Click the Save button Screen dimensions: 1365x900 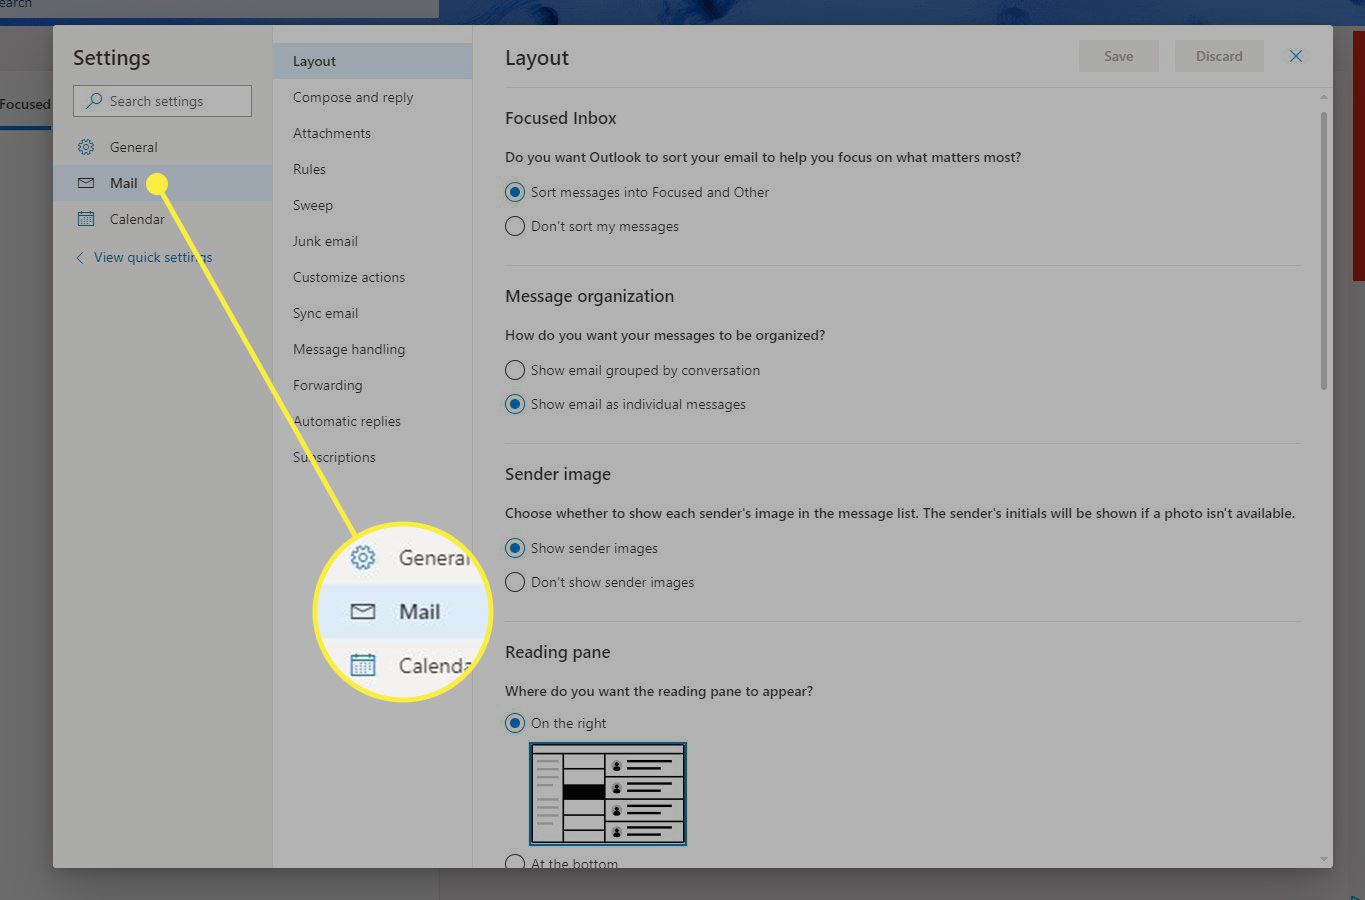coord(1118,56)
